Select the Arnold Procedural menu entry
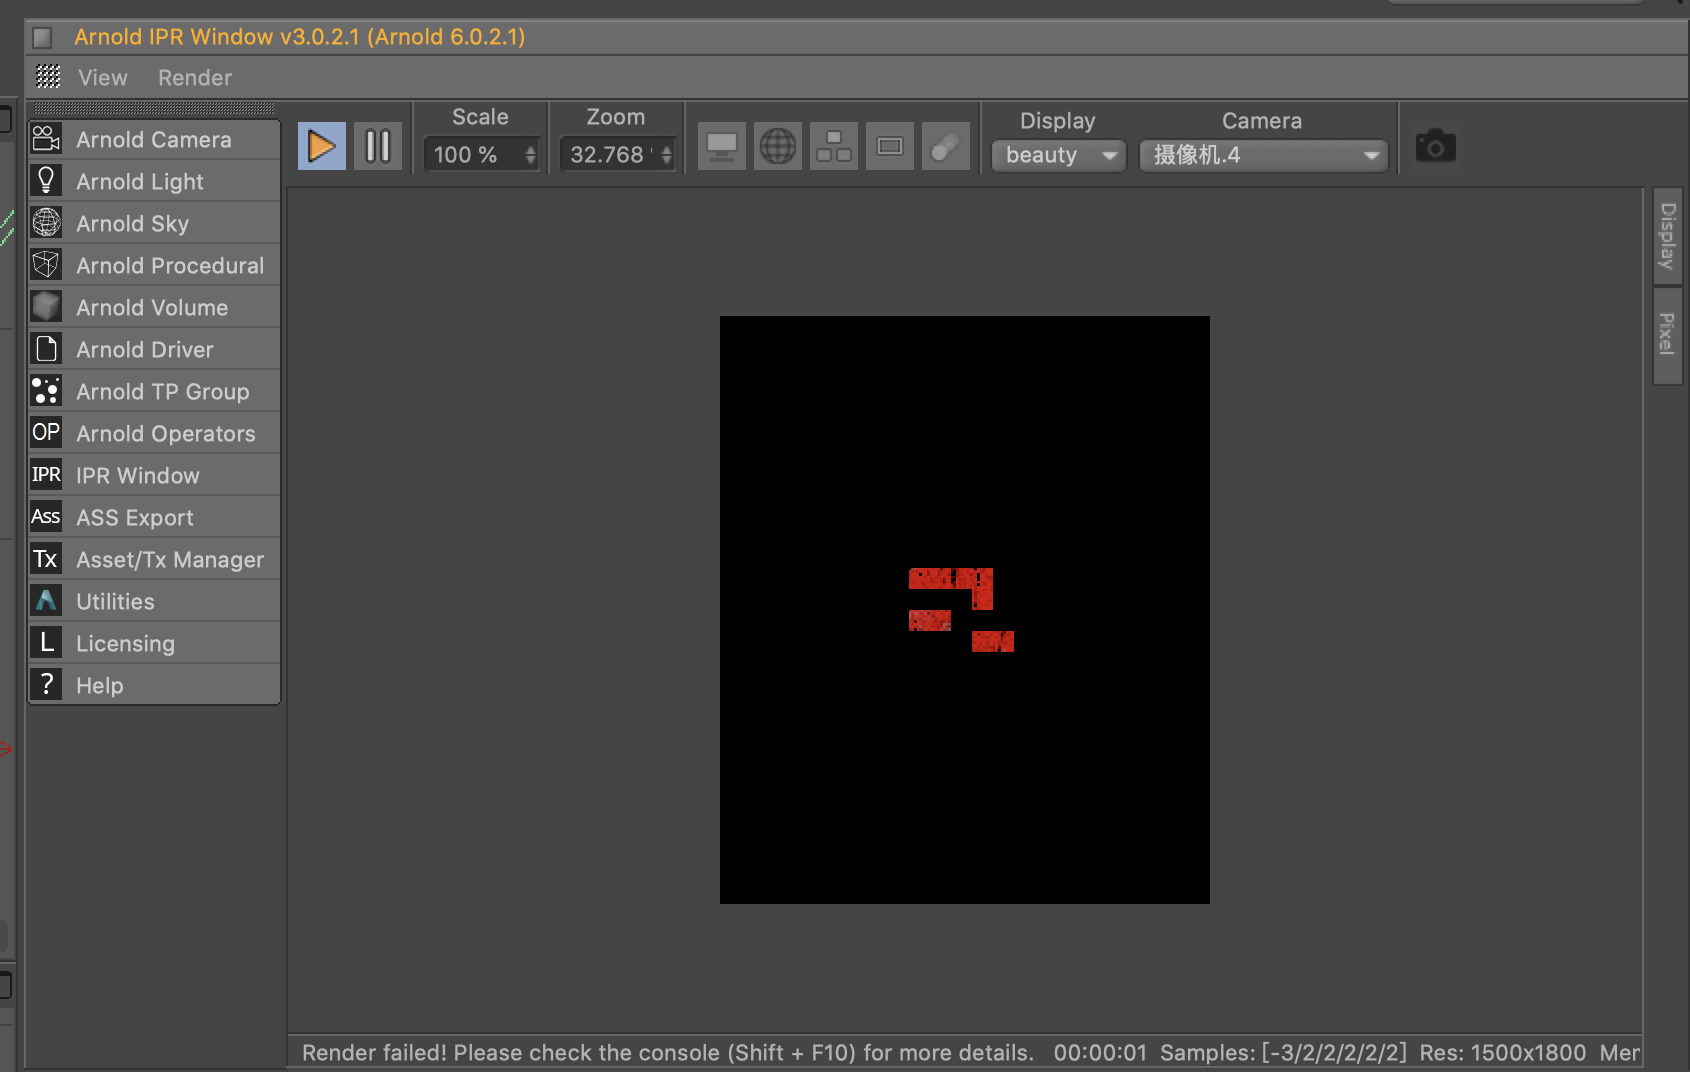The height and width of the screenshot is (1072, 1690). tap(154, 266)
